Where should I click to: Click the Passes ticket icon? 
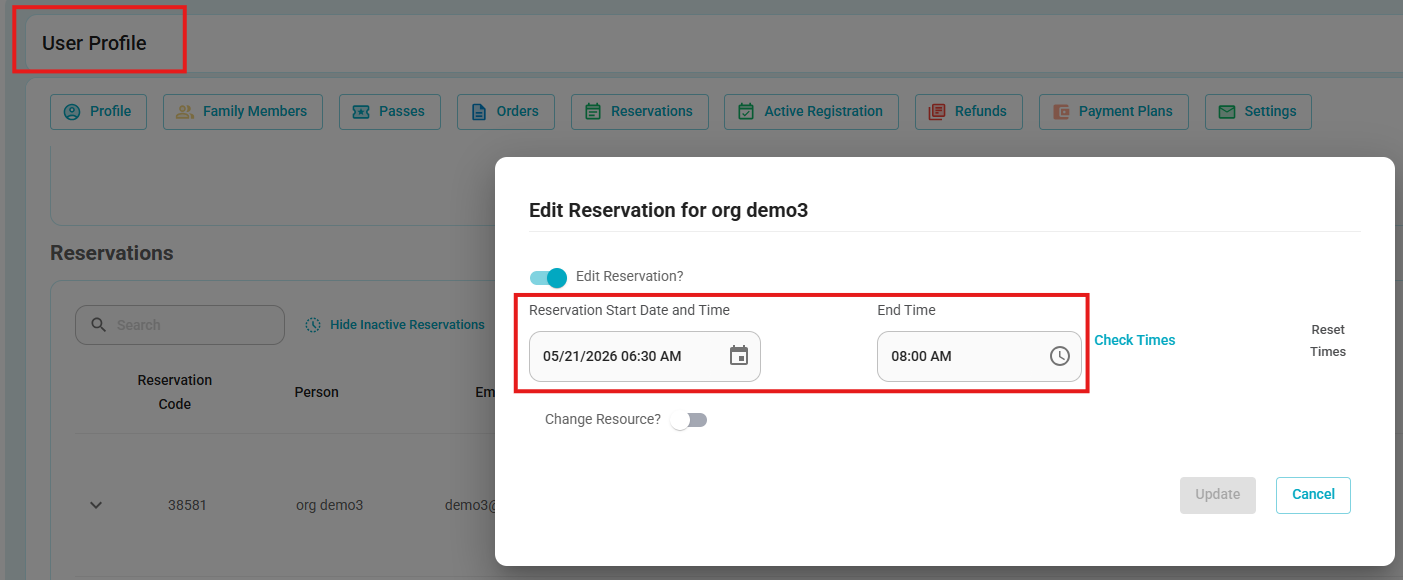(x=361, y=111)
